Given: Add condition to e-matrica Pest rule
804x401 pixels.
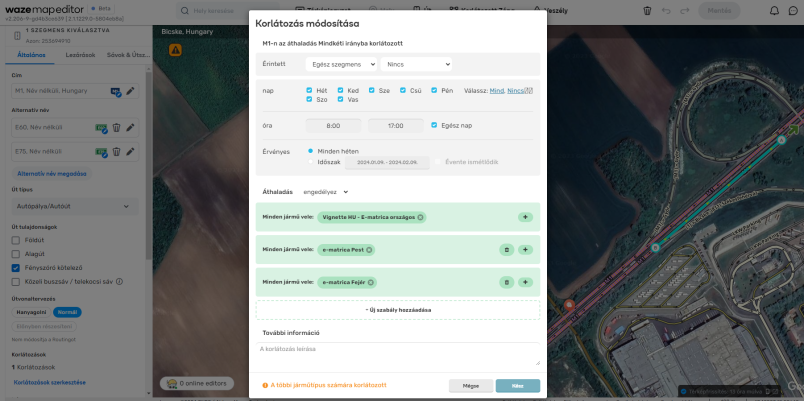Looking at the screenshot, I should tap(525, 249).
